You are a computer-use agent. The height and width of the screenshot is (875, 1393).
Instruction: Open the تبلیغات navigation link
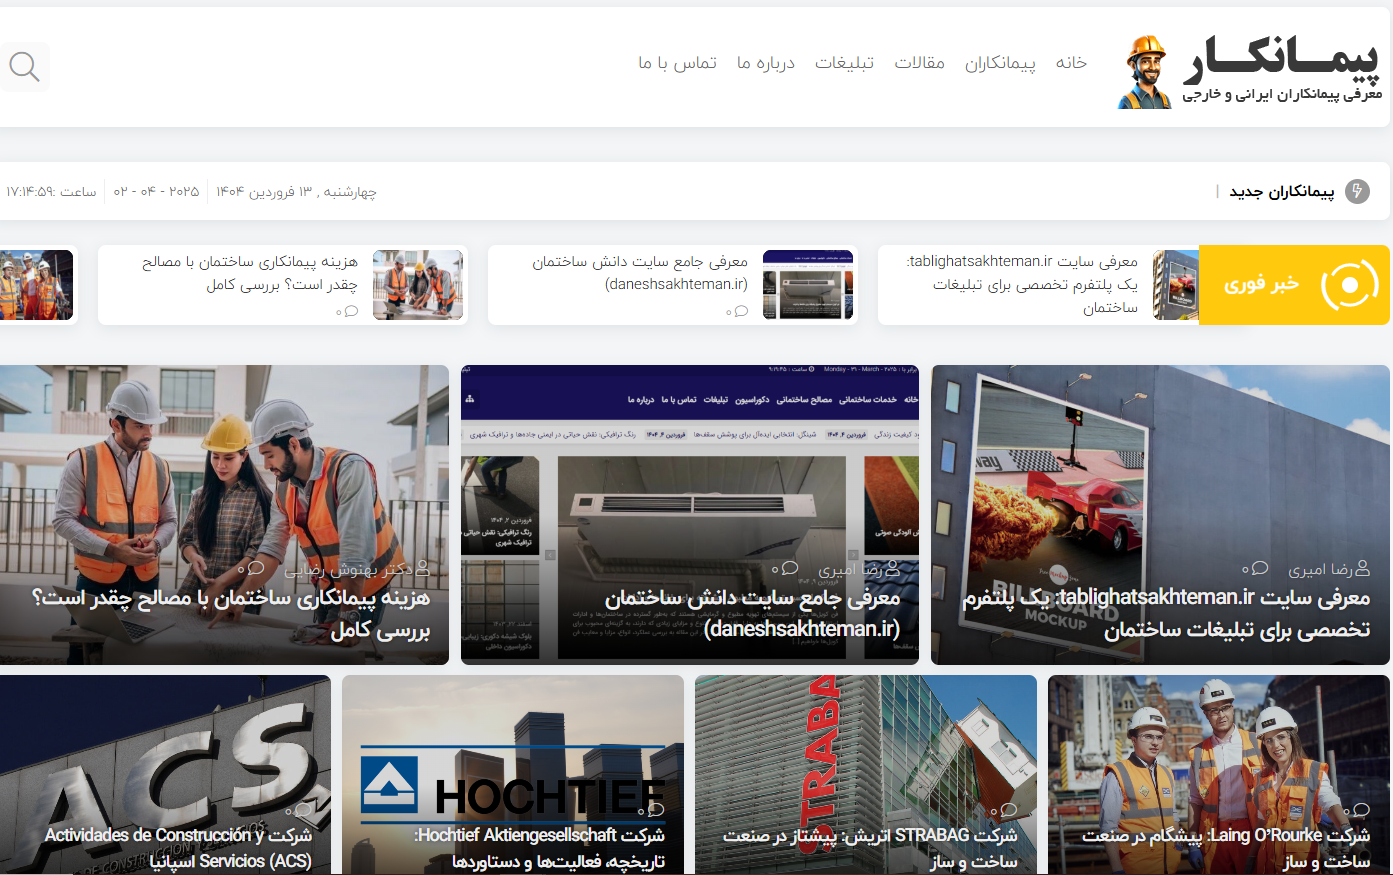pyautogui.click(x=844, y=63)
